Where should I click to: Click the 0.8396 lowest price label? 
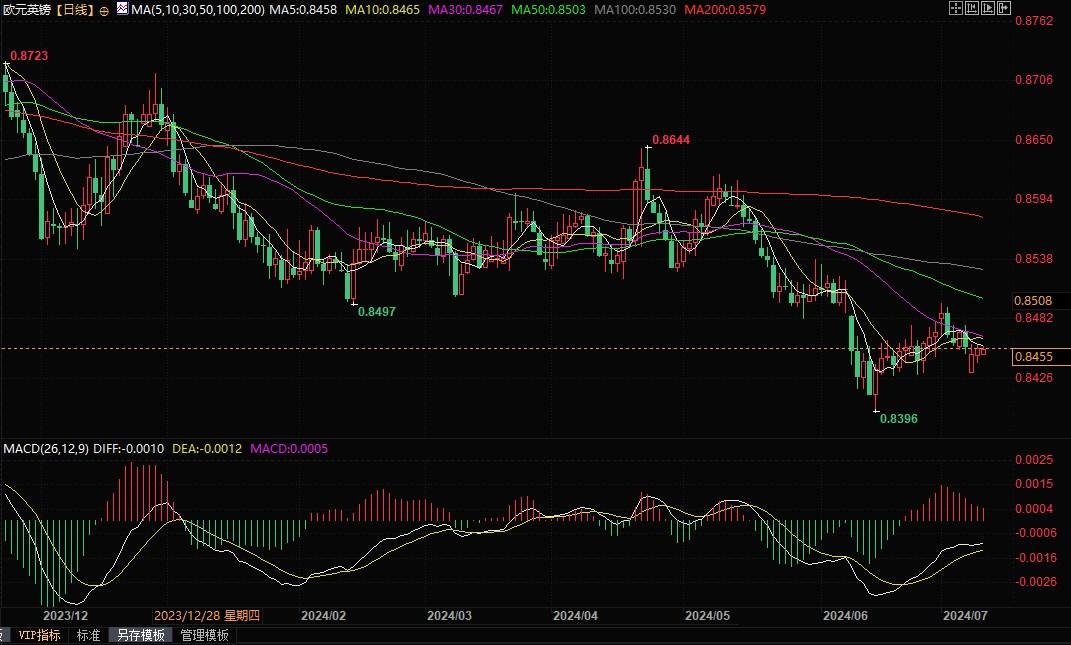tap(899, 418)
